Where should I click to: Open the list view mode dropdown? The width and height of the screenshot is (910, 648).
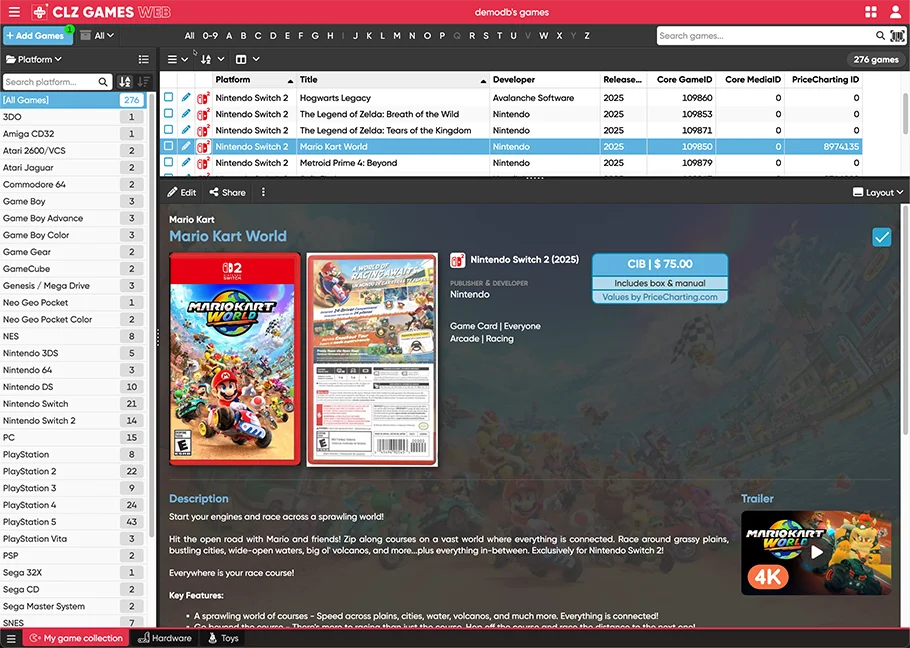pyautogui.click(x=178, y=59)
